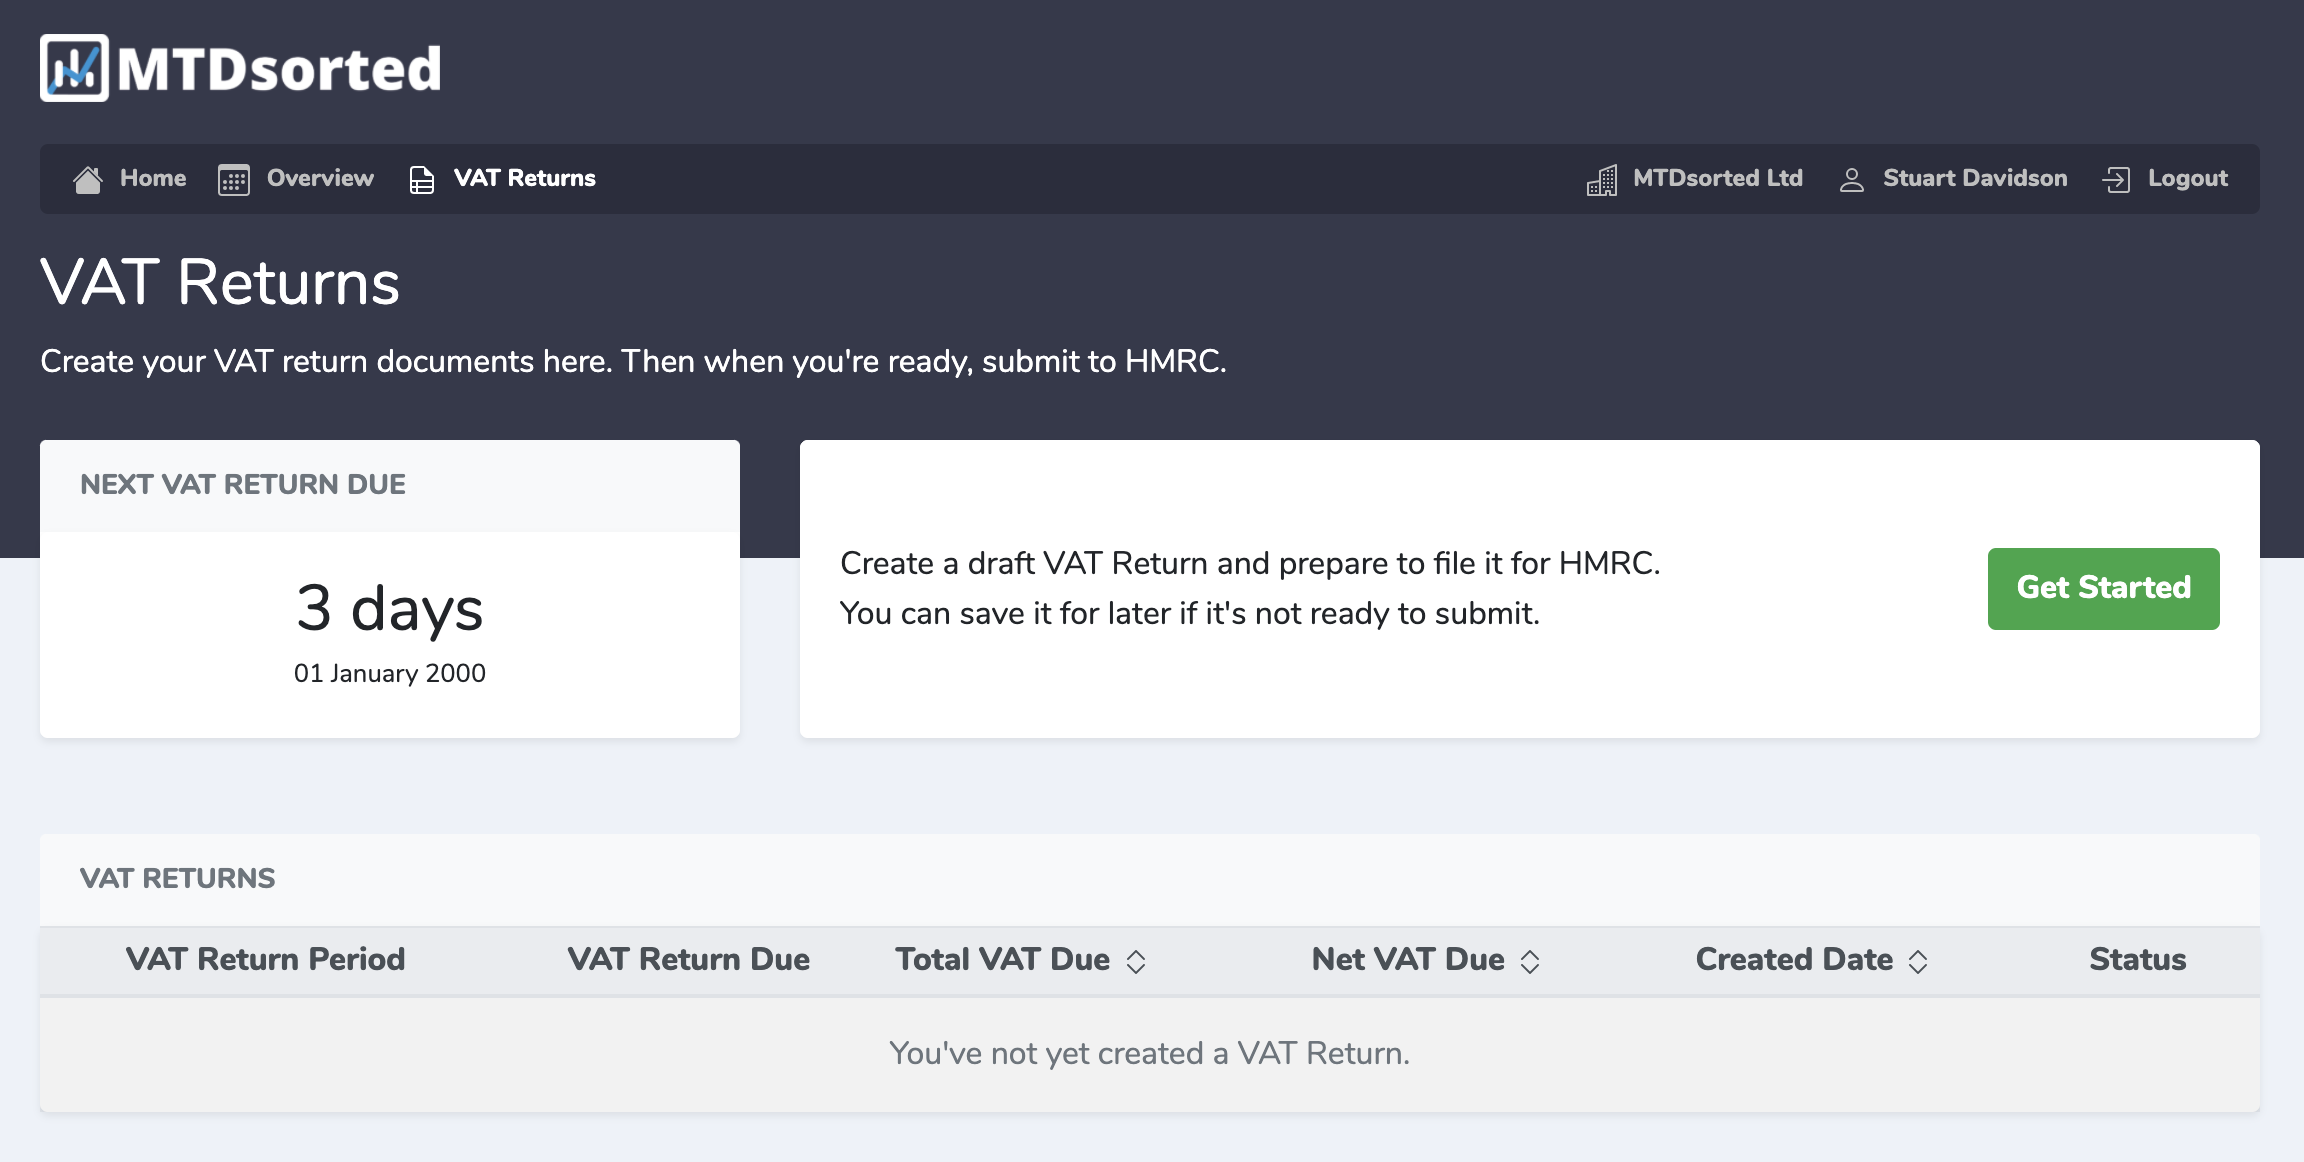
Task: Go to the Overview menu item
Action: 320,178
